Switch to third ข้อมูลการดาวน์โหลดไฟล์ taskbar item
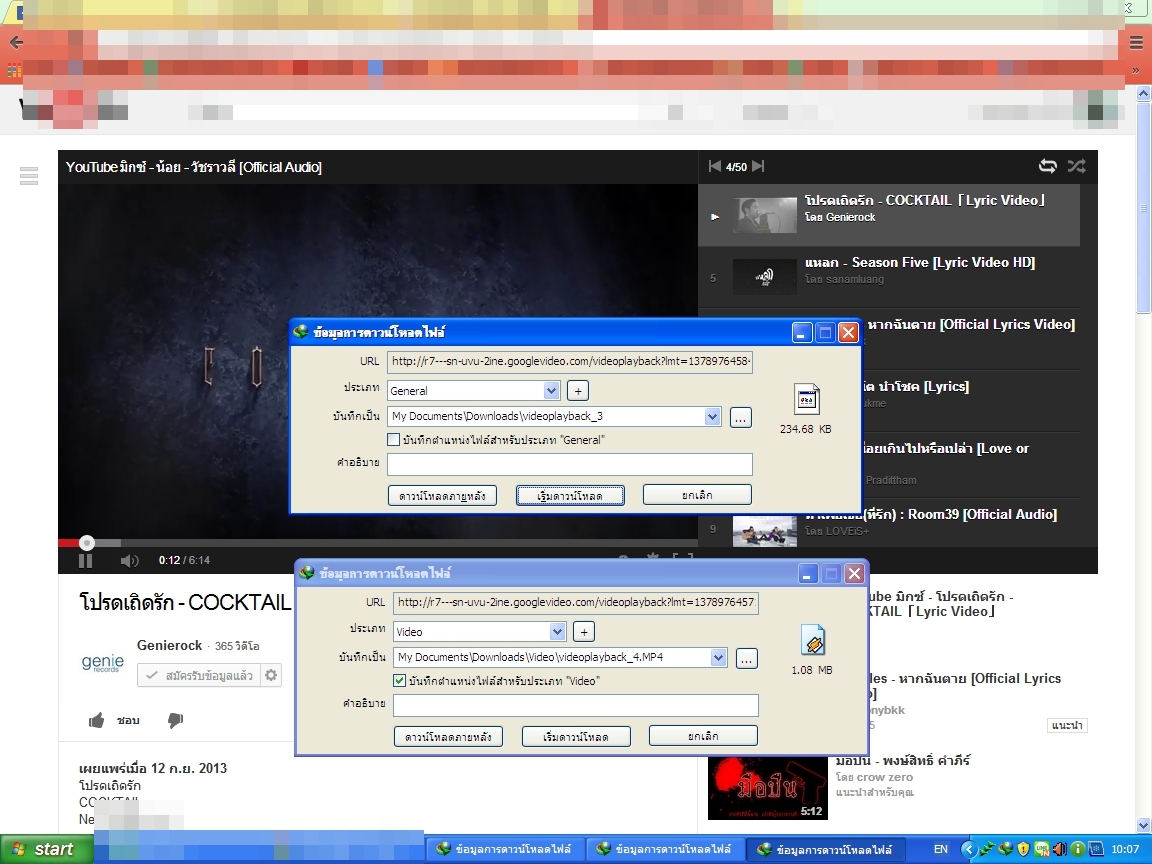The image size is (1152, 864). [x=826, y=849]
